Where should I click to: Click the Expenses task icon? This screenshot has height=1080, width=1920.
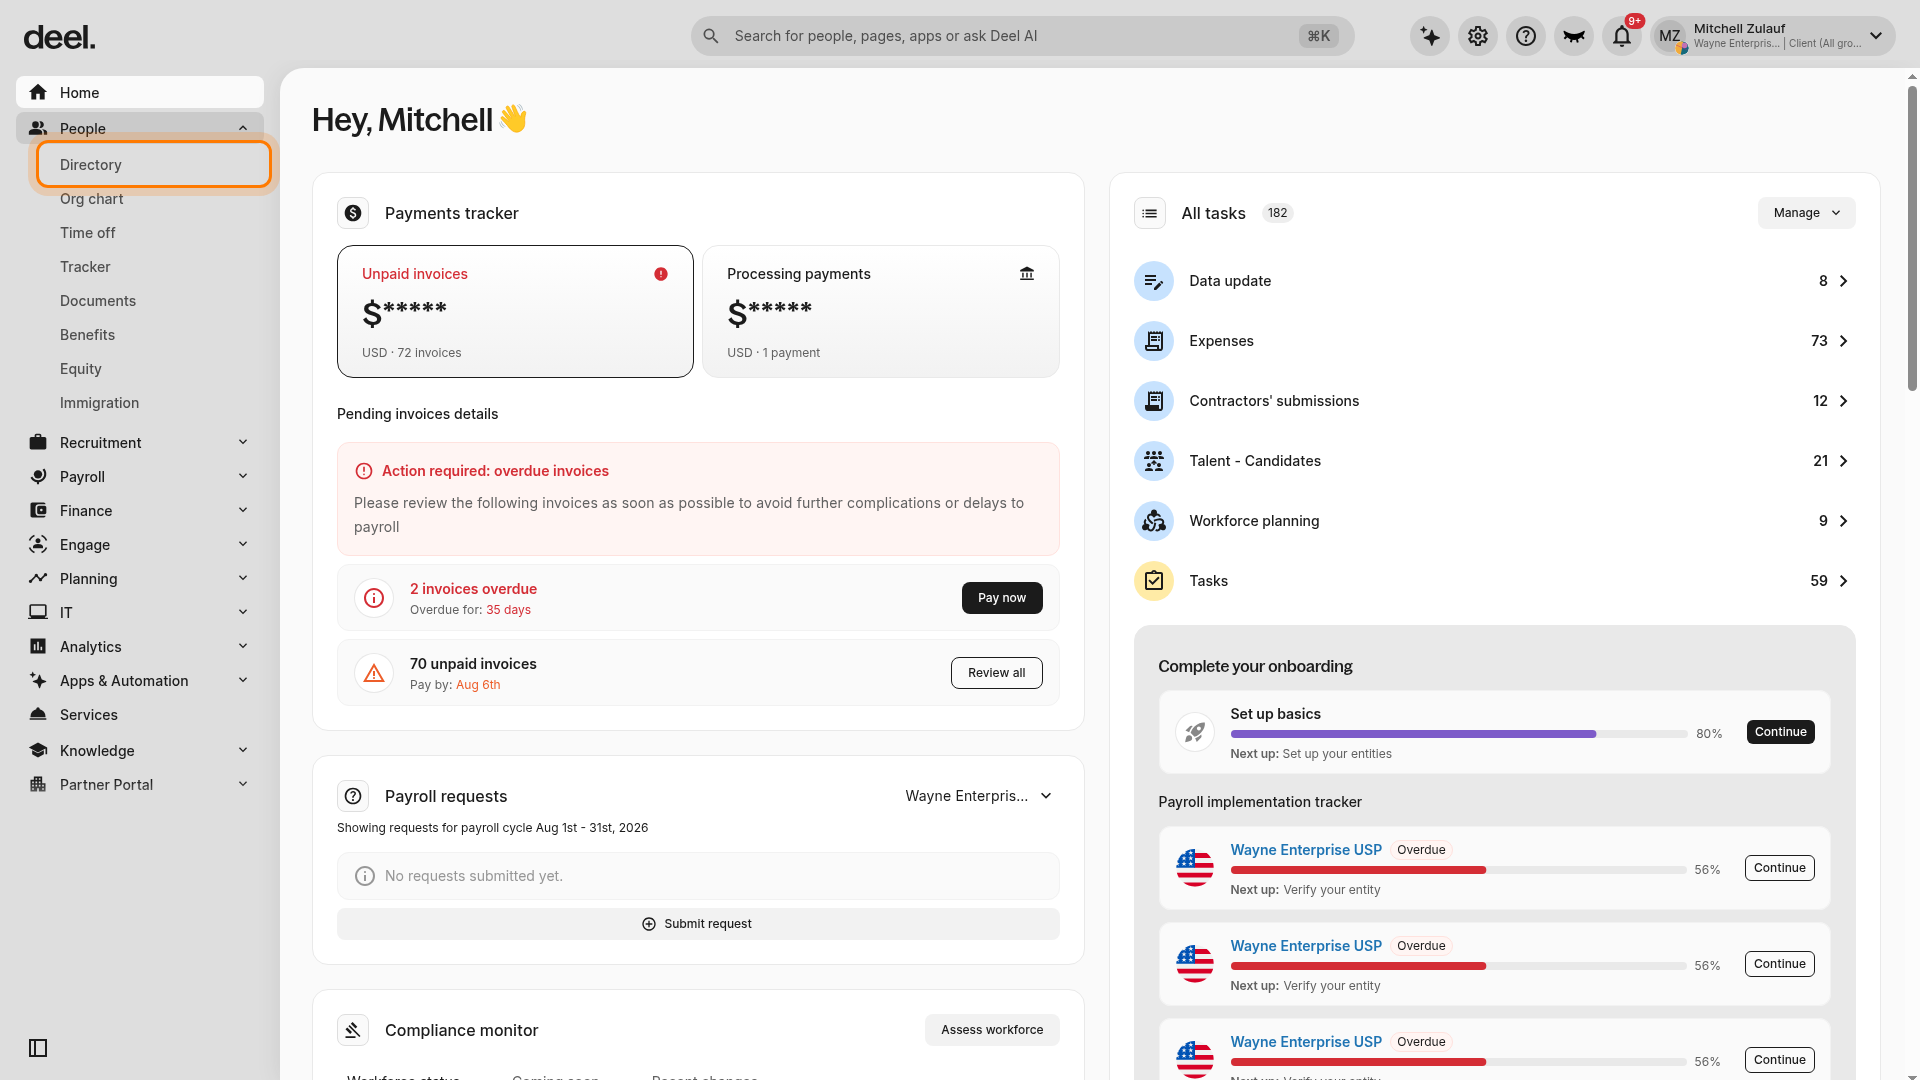(1154, 341)
